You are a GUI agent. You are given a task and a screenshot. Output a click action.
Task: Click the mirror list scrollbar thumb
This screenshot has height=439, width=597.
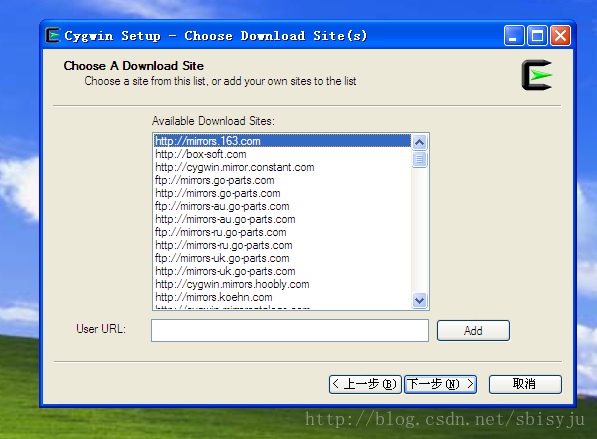(x=420, y=159)
